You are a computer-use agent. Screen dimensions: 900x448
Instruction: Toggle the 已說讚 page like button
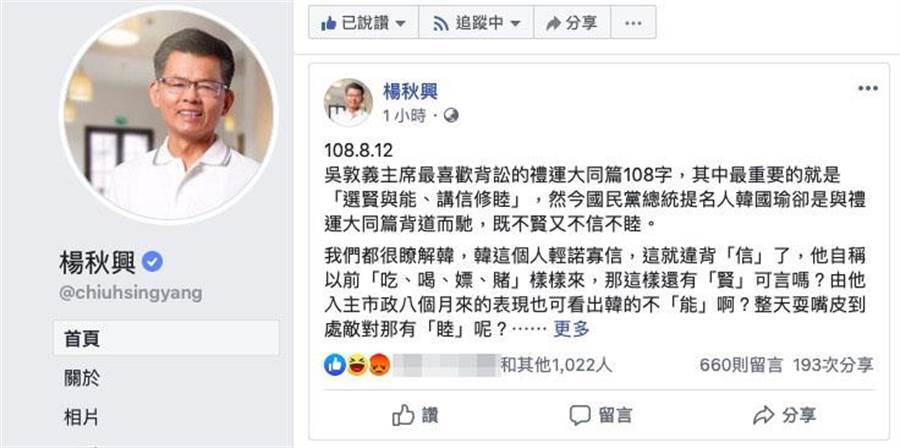363,22
